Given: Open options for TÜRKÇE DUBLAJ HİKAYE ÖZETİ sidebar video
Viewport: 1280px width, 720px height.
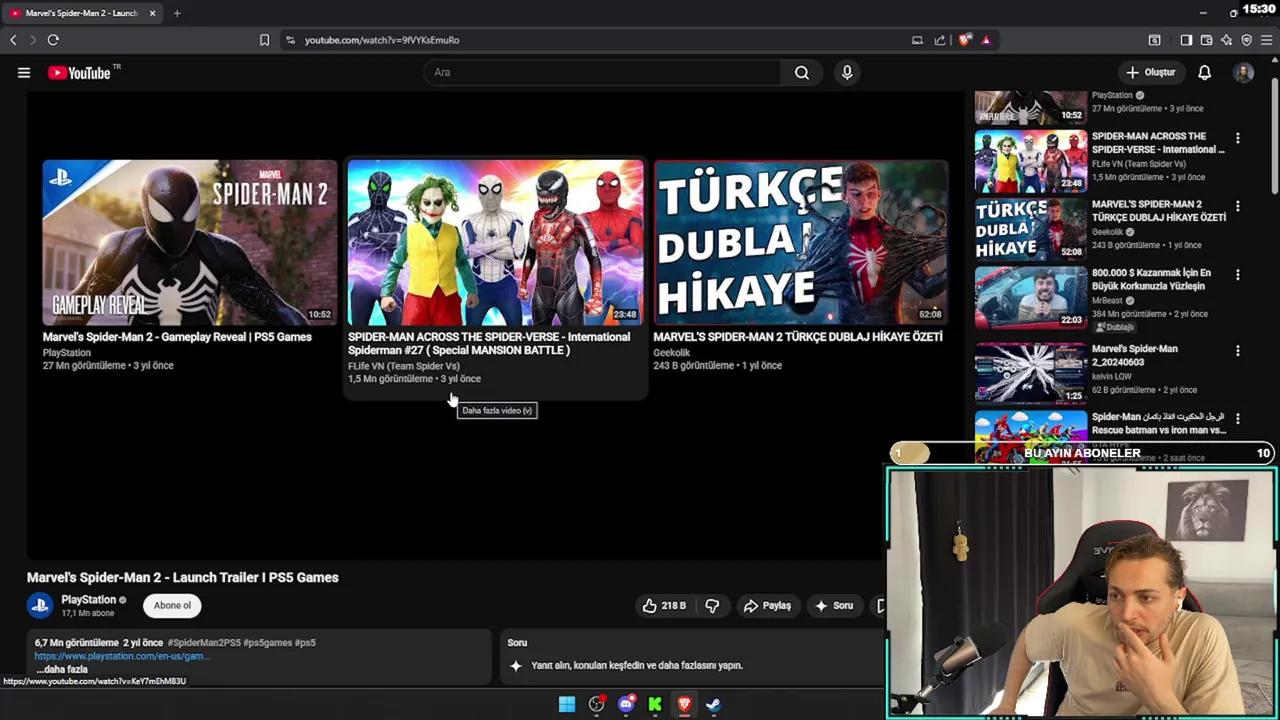Looking at the screenshot, I should [1237, 206].
